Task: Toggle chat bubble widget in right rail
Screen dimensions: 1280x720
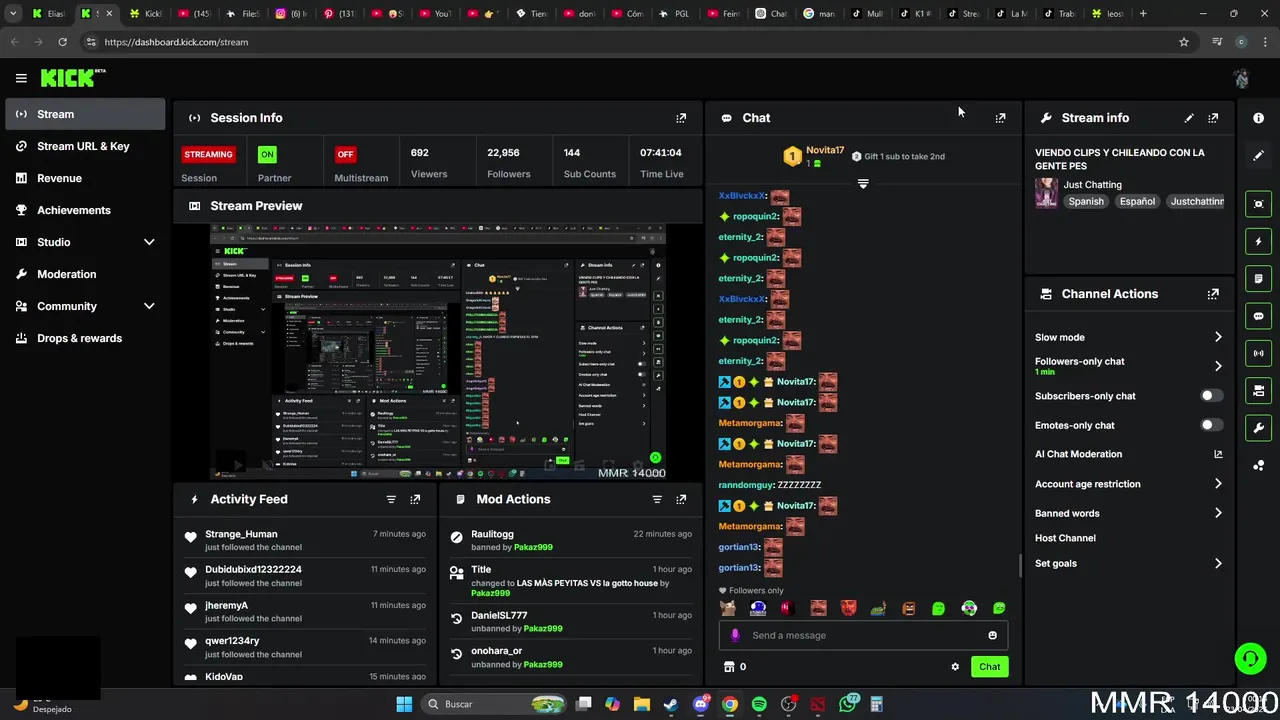Action: pos(1258,316)
